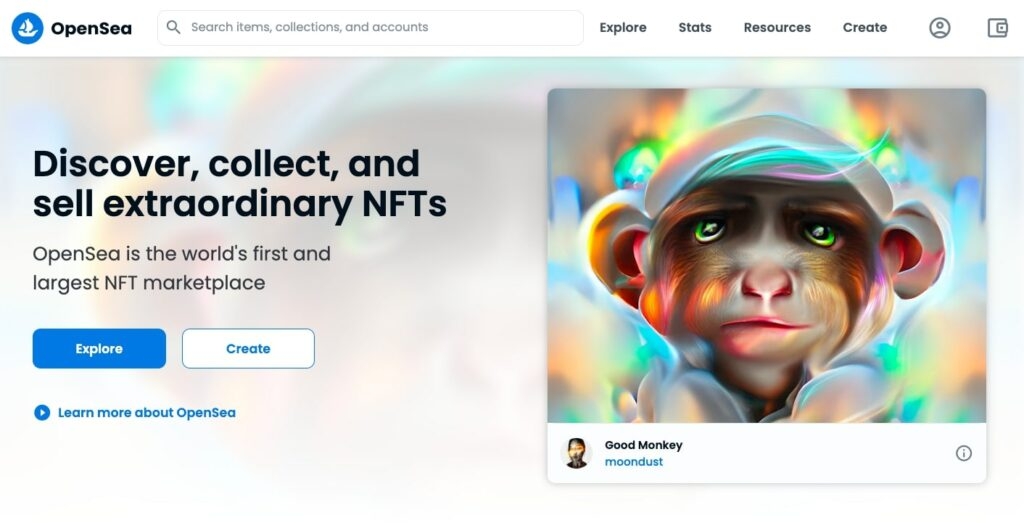Click the OpenSea ship logo icon
This screenshot has width=1024, height=523.
(27, 28)
